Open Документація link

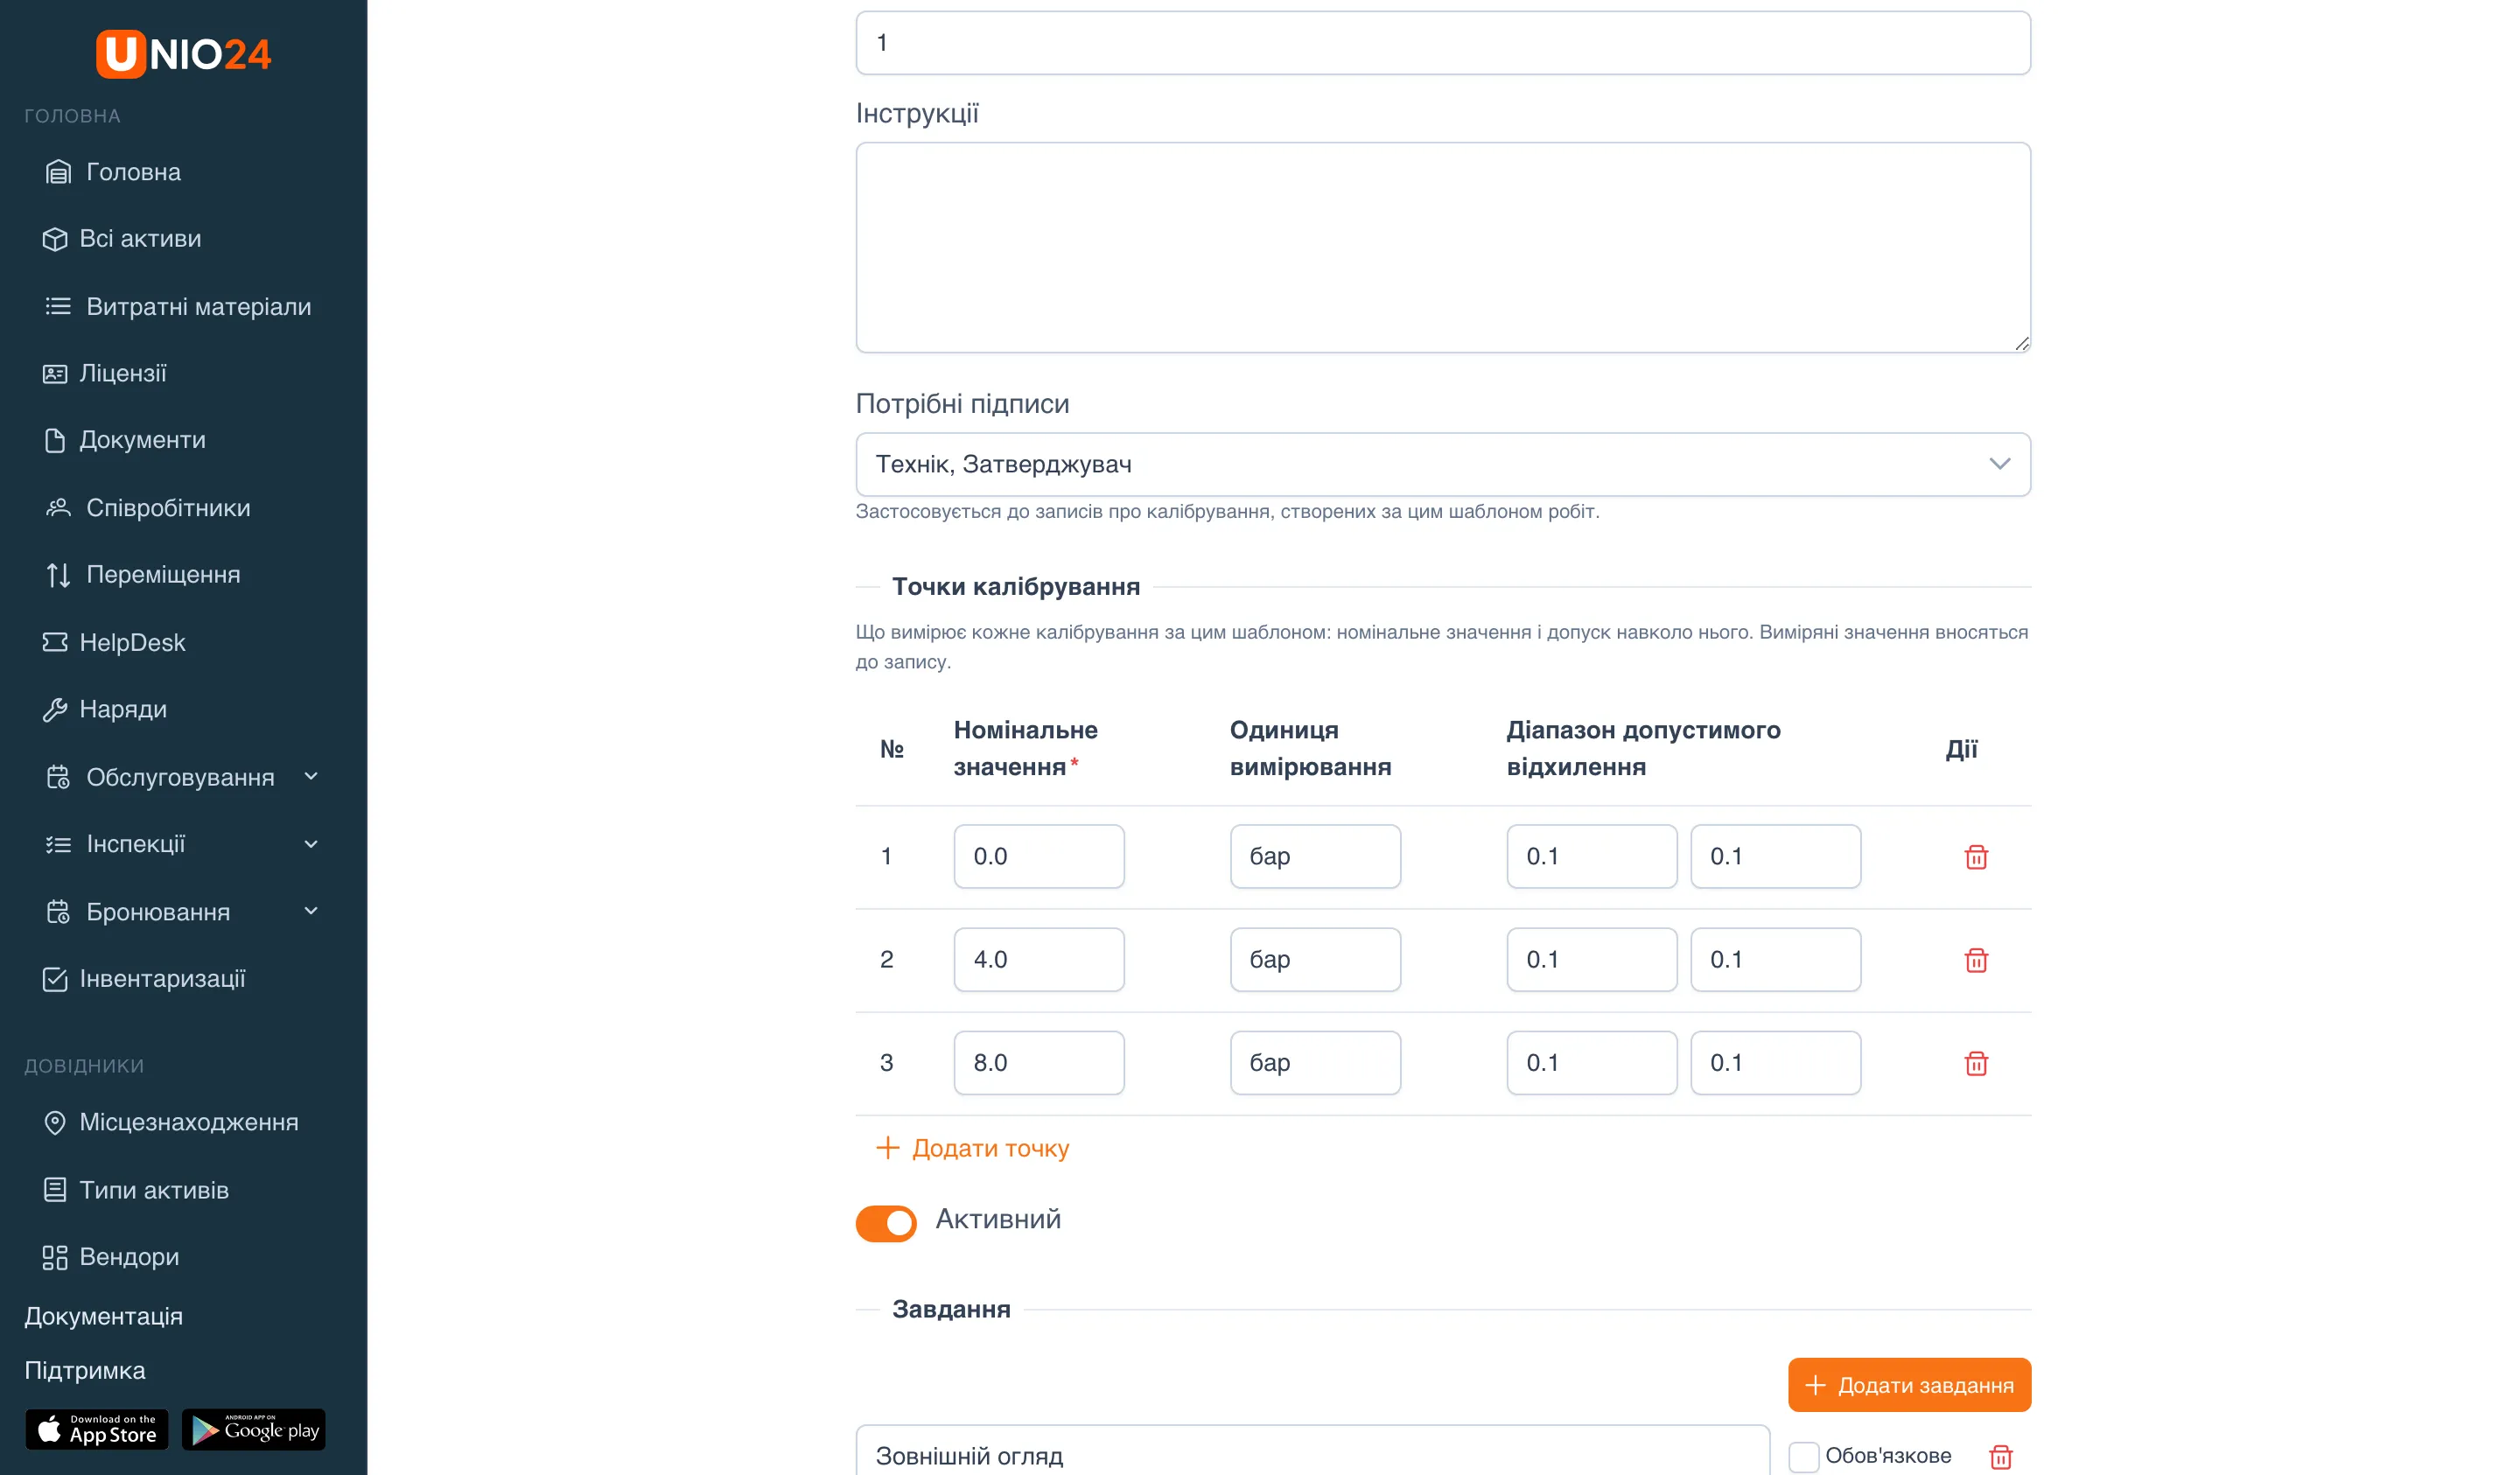point(104,1316)
